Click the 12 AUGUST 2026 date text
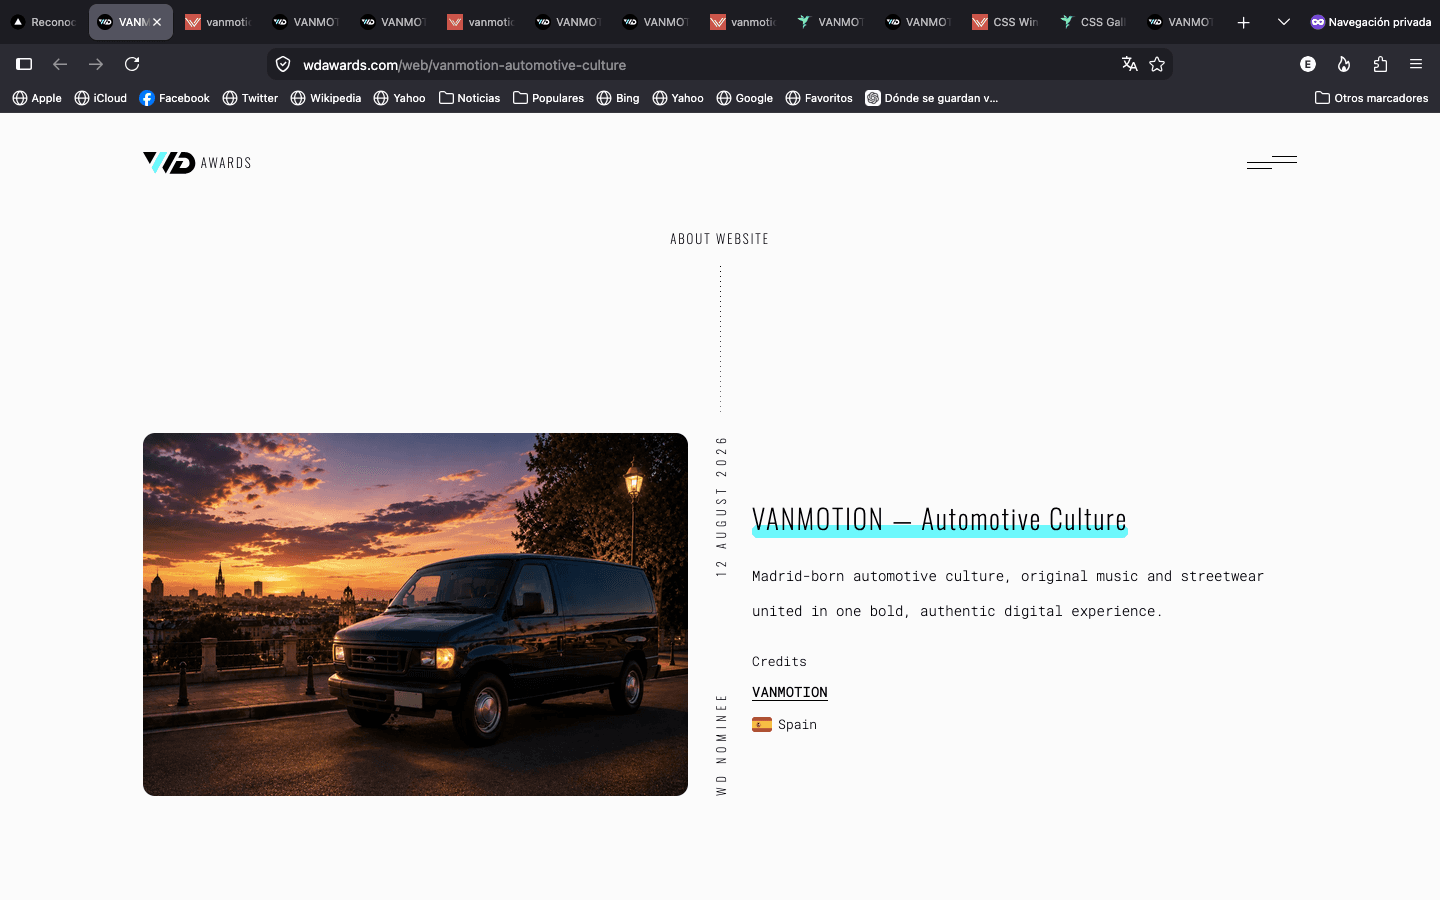Image resolution: width=1440 pixels, height=900 pixels. (x=722, y=507)
